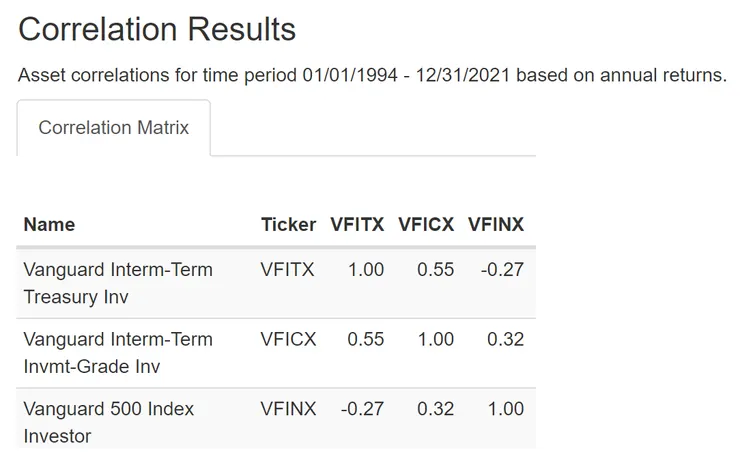Click the asset correlations time period text
This screenshot has height=466, width=740.
point(372,77)
